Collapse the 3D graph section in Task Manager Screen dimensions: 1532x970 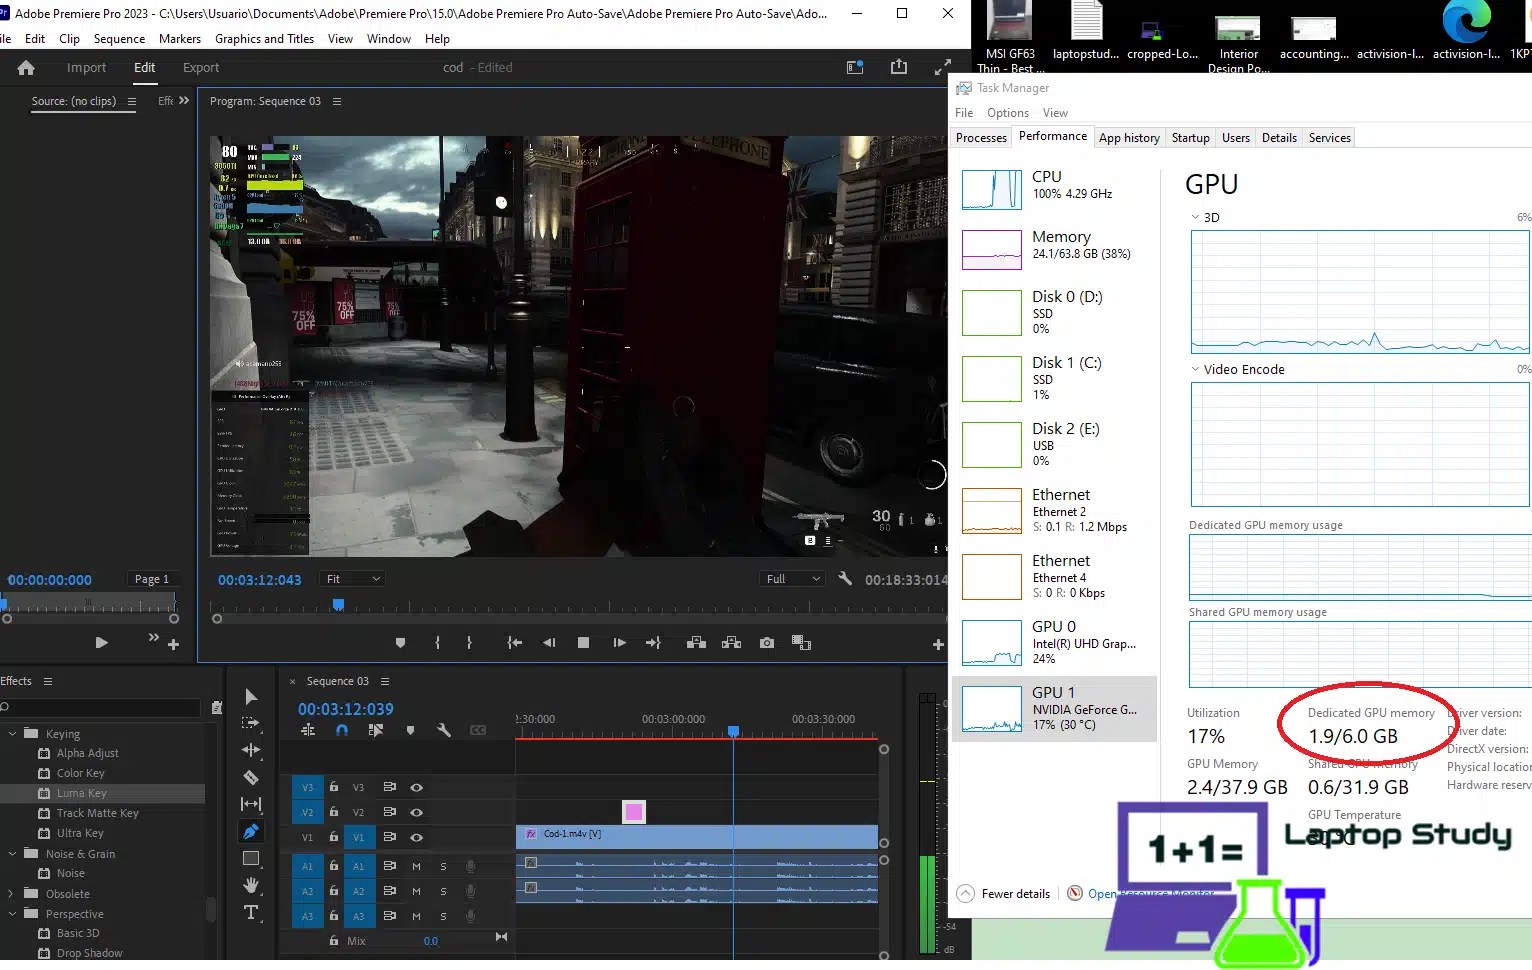[x=1196, y=217]
